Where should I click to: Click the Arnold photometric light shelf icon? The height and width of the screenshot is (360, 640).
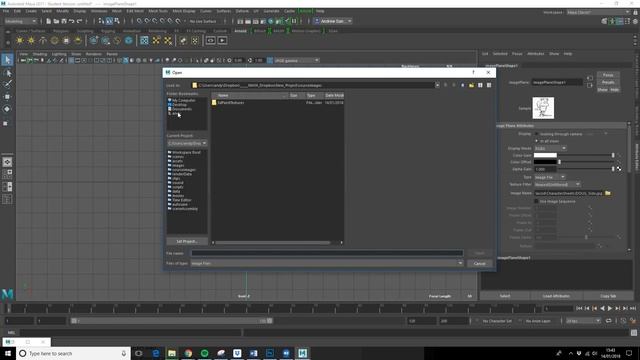[x=43, y=40]
